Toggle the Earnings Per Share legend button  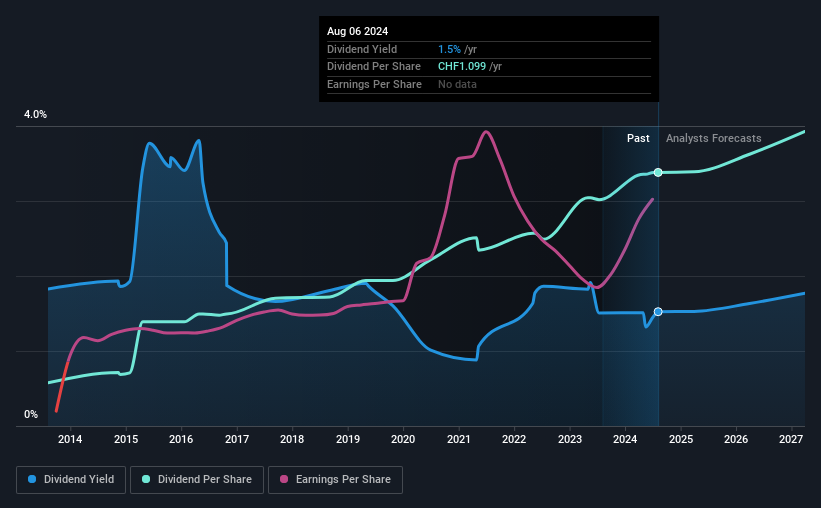coord(336,480)
